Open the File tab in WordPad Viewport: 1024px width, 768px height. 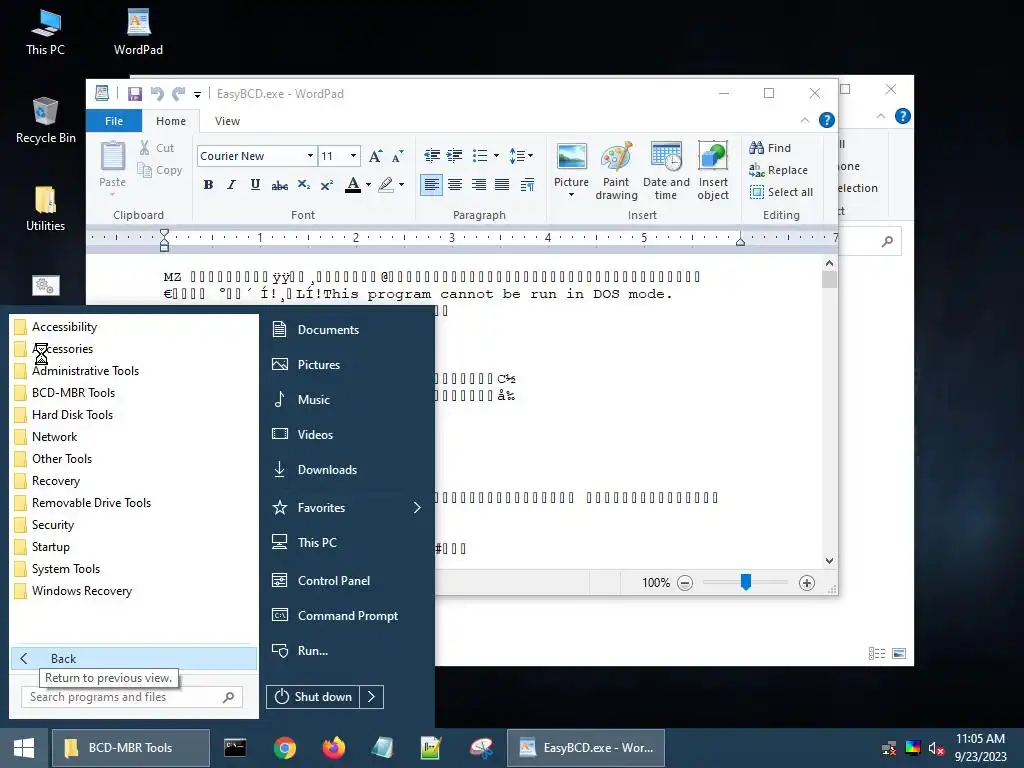coord(114,121)
